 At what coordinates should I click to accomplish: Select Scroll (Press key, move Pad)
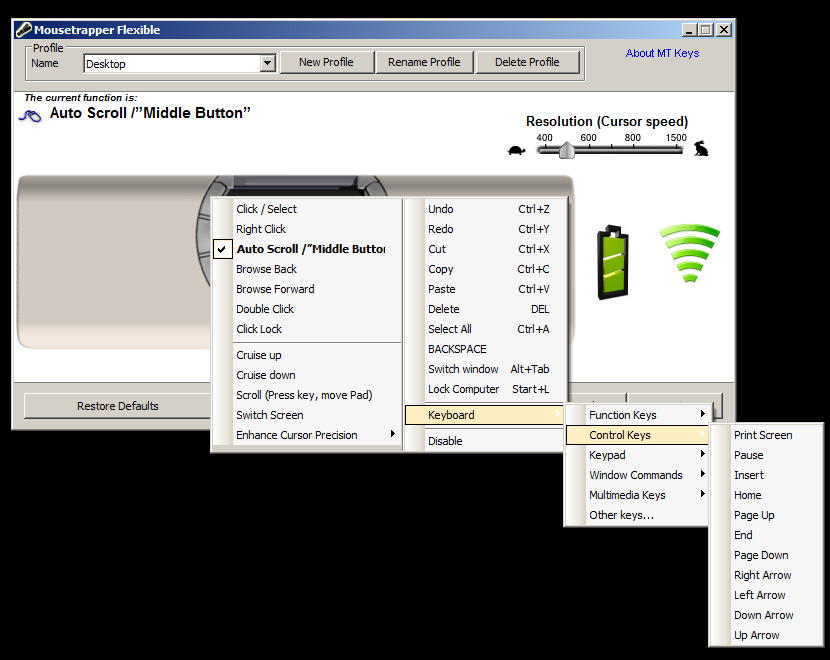[307, 395]
